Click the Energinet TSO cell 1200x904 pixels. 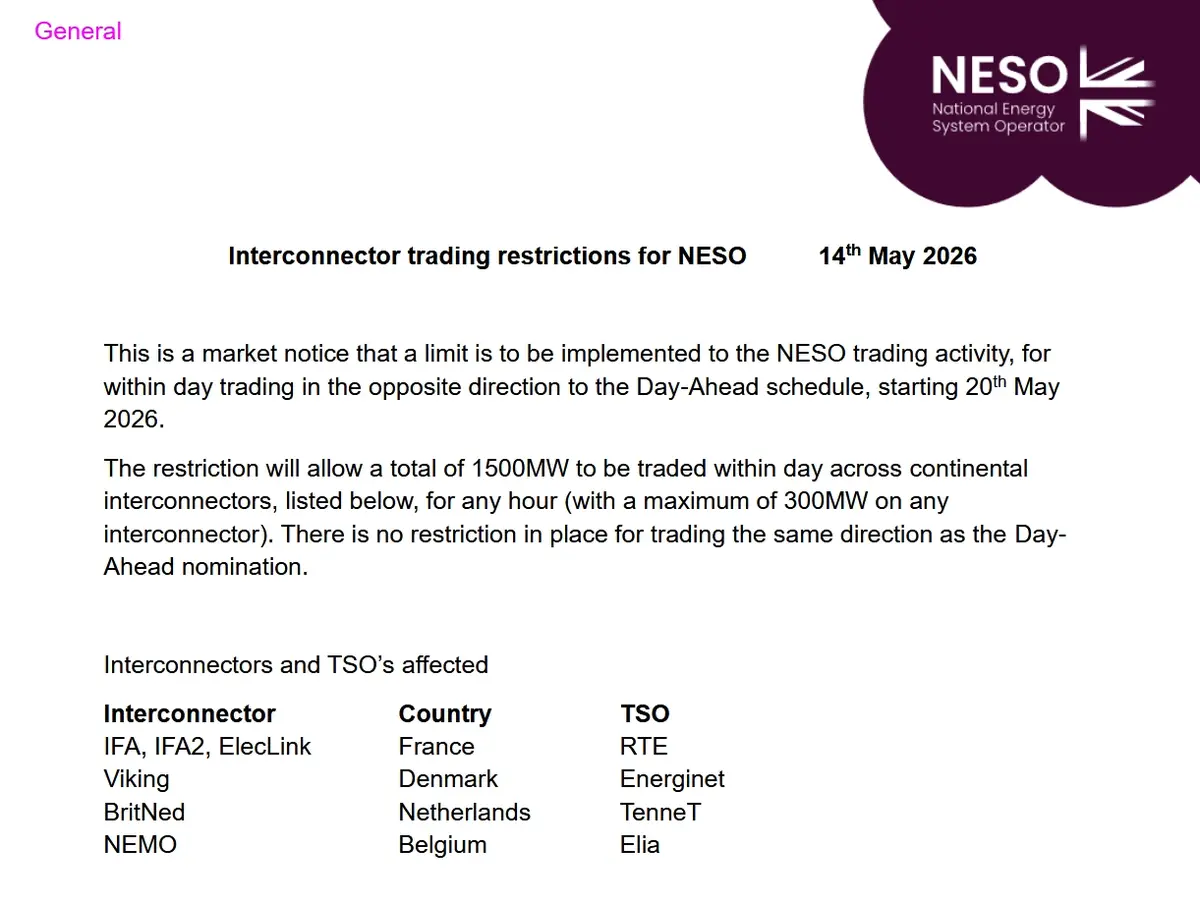point(672,779)
